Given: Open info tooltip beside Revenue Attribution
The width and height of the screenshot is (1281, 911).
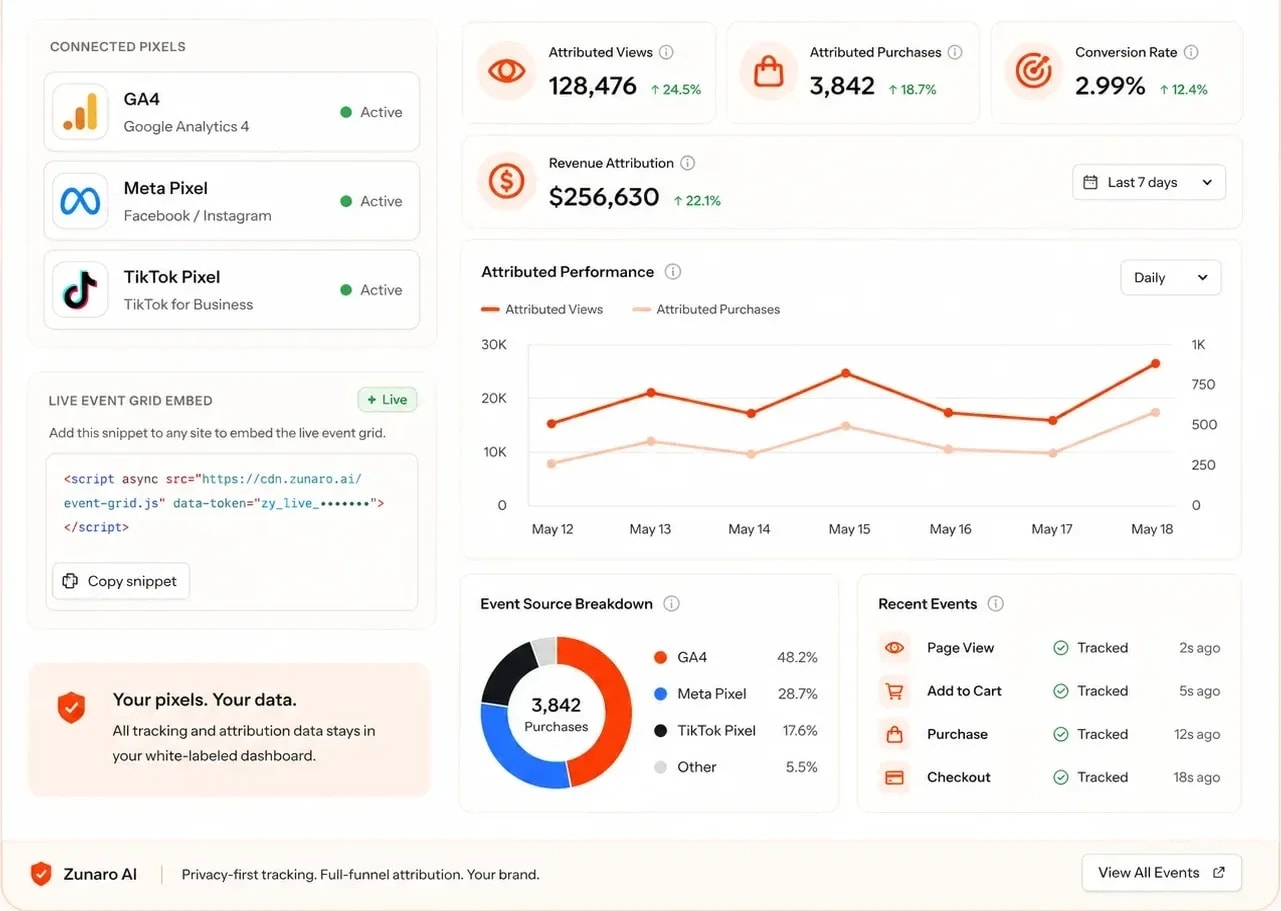Looking at the screenshot, I should pyautogui.click(x=687, y=163).
